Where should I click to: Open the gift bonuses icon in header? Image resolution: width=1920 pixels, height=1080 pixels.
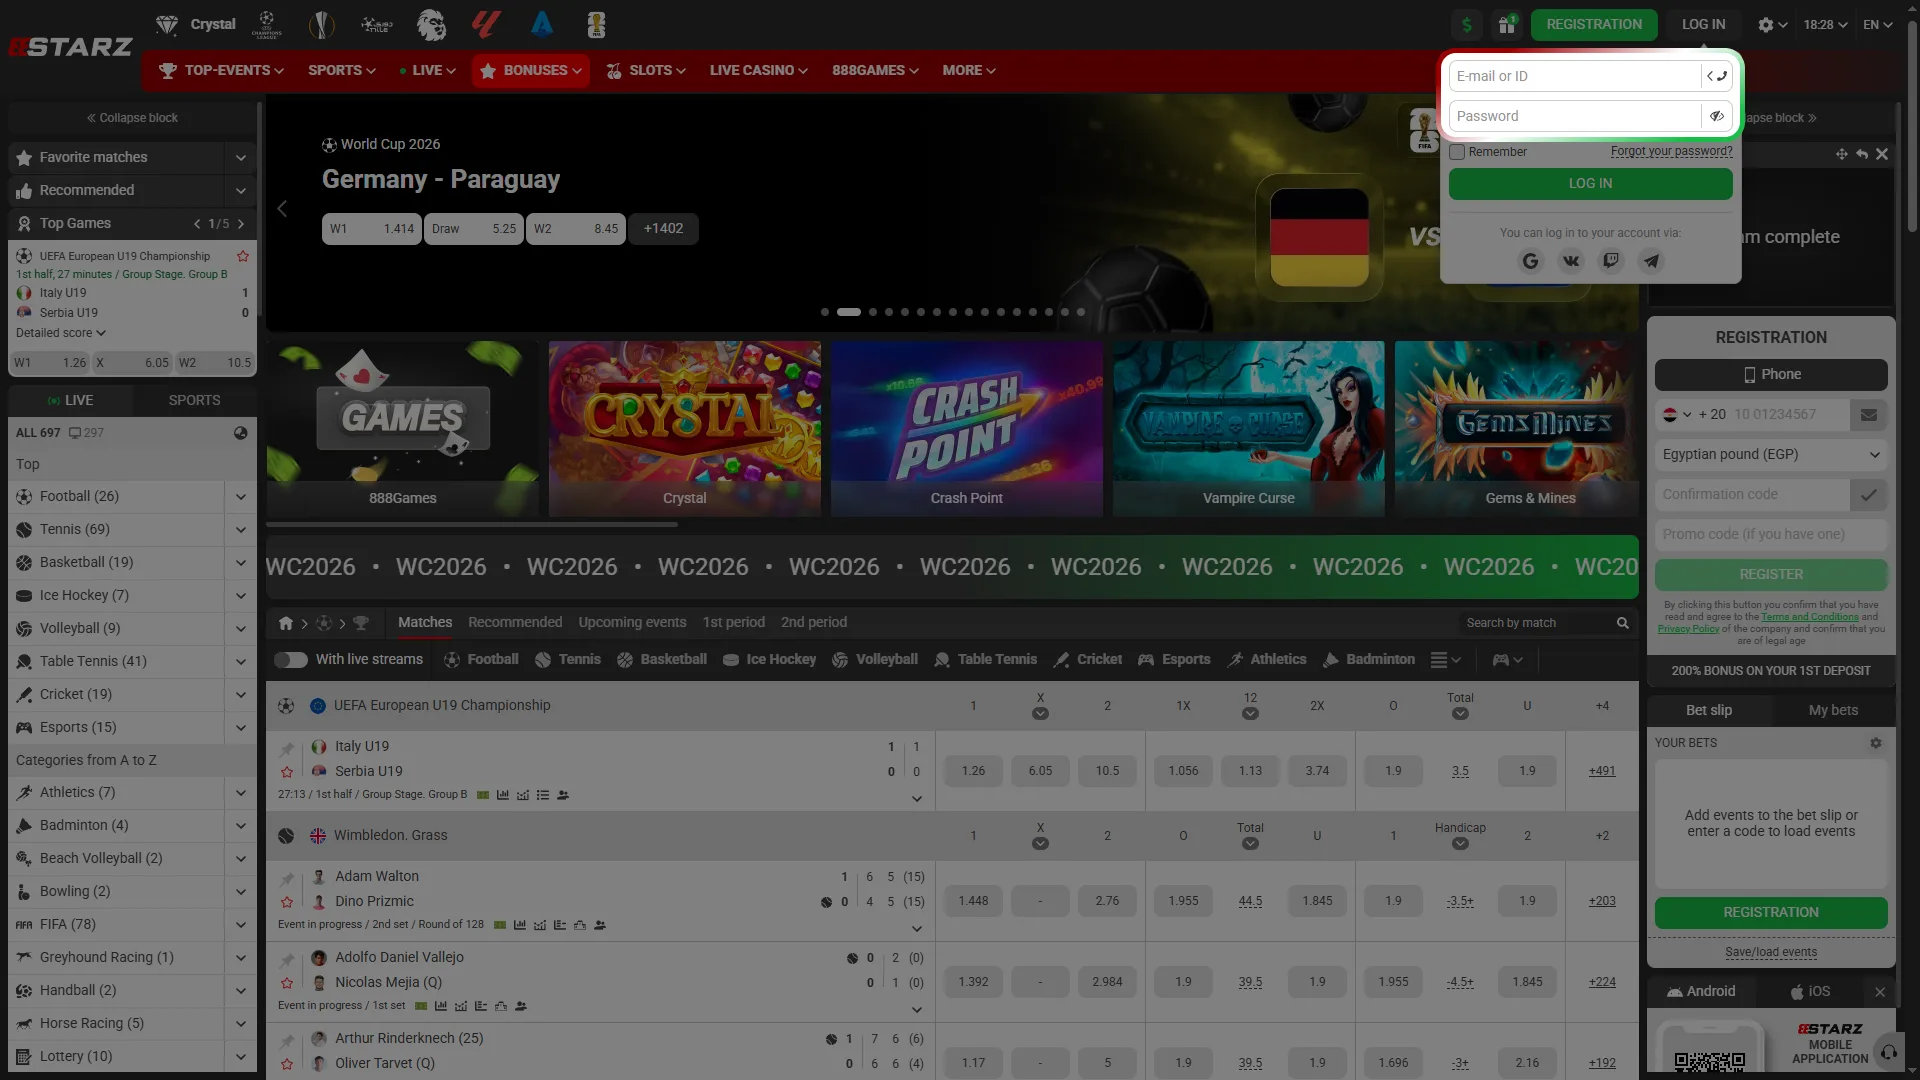click(x=1506, y=24)
